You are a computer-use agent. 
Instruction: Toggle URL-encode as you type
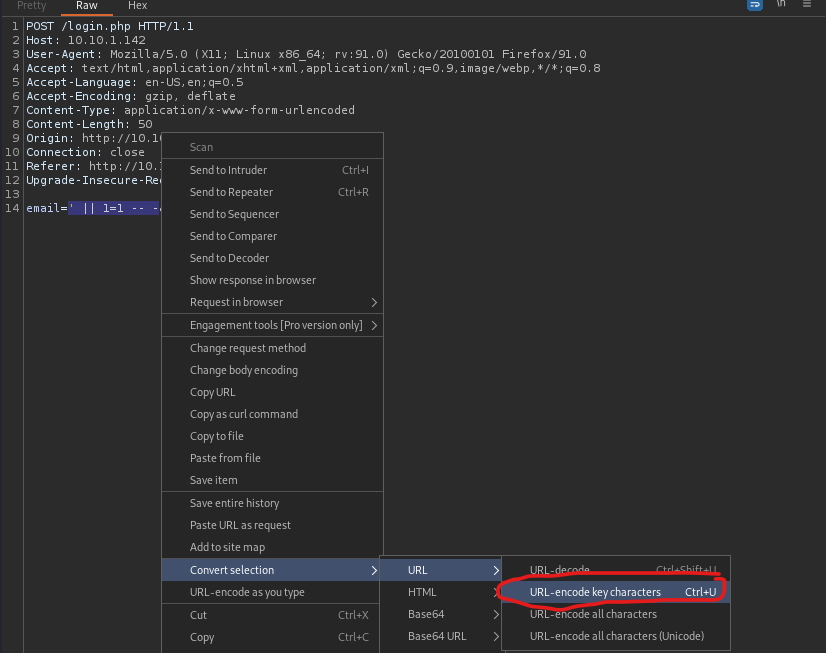pos(247,592)
